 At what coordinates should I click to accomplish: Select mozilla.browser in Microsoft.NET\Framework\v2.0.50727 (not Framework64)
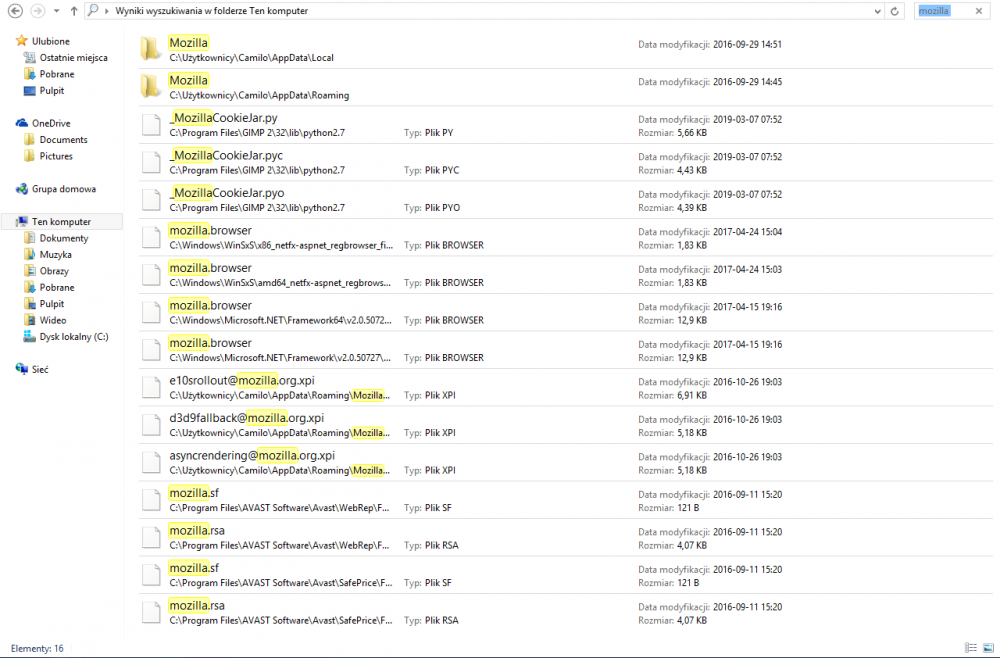click(x=565, y=350)
